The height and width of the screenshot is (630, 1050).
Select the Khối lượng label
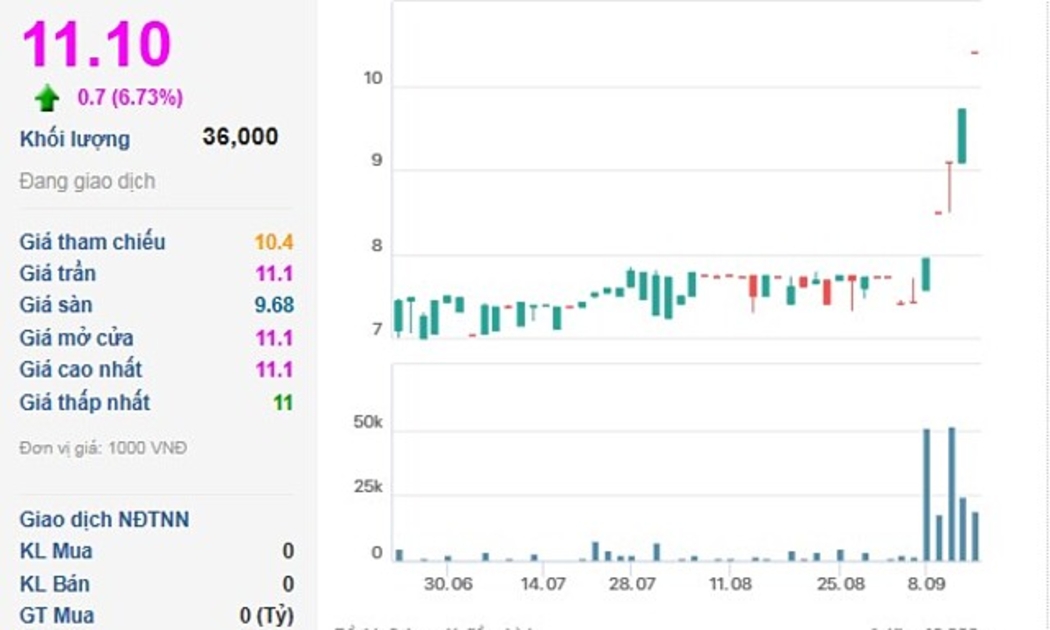tap(75, 139)
